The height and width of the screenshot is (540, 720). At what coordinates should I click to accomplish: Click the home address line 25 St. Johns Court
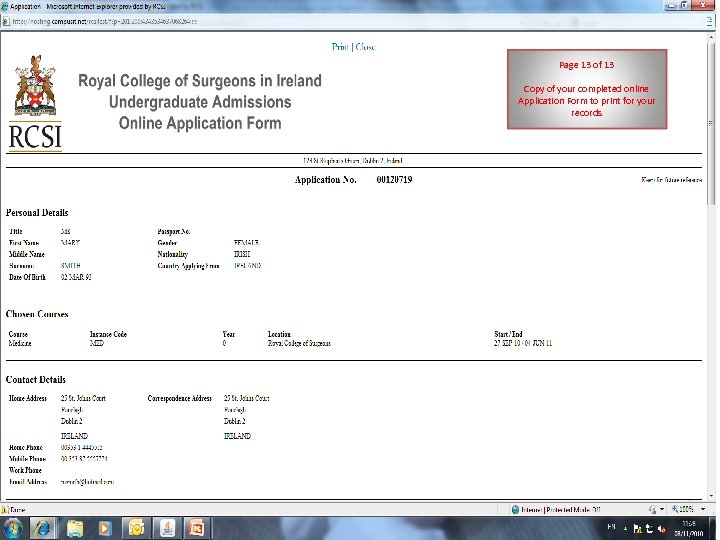(83, 398)
